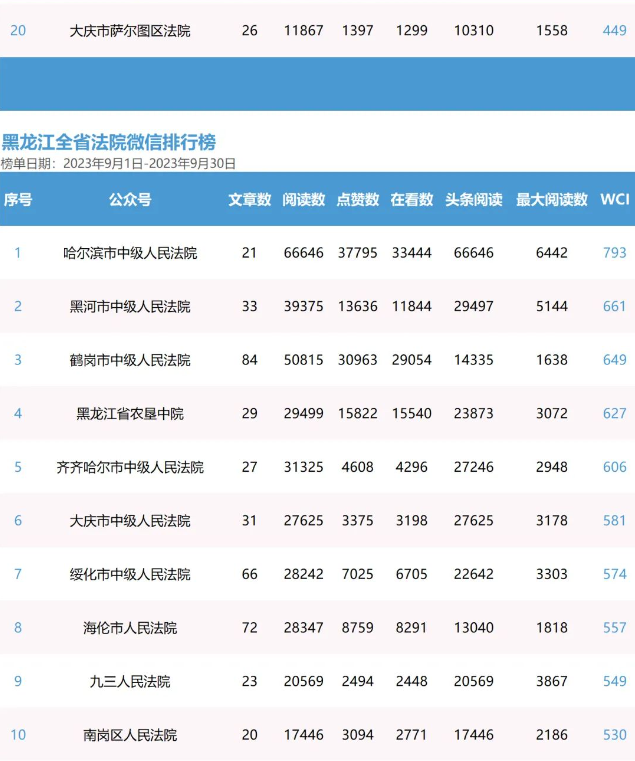
Task: Click the WCI column header
Action: 615,199
